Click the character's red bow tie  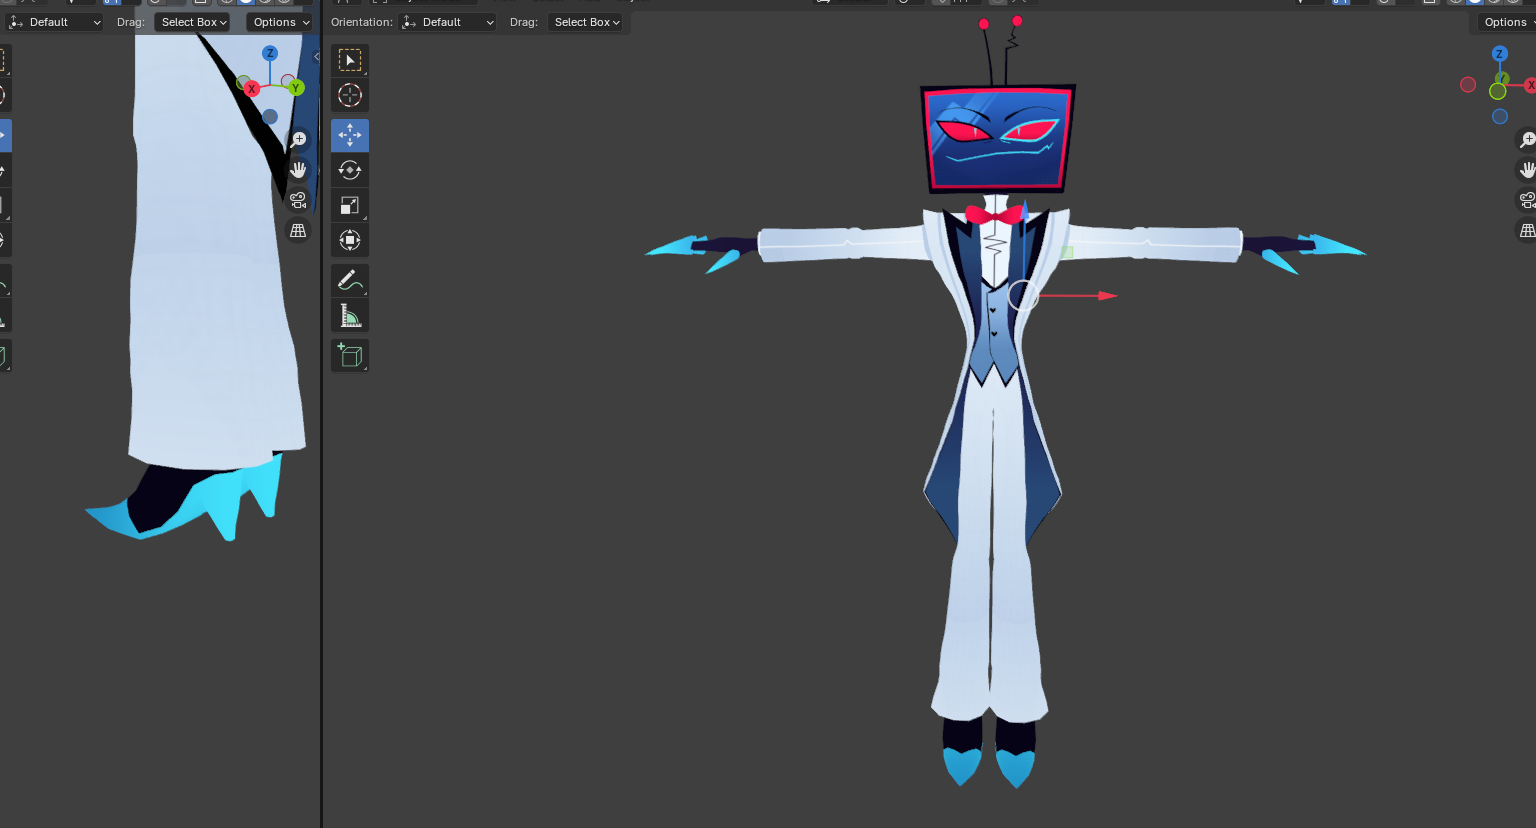(994, 214)
